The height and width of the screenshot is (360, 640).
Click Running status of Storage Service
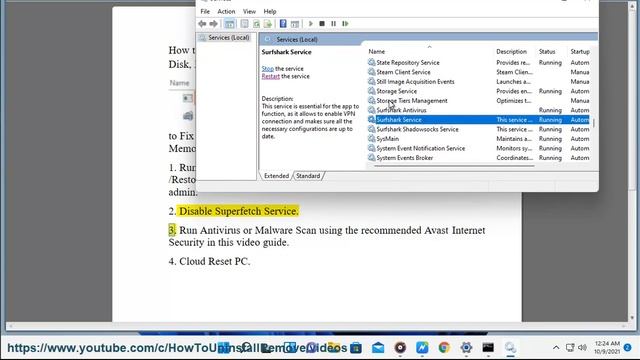[x=550, y=91]
